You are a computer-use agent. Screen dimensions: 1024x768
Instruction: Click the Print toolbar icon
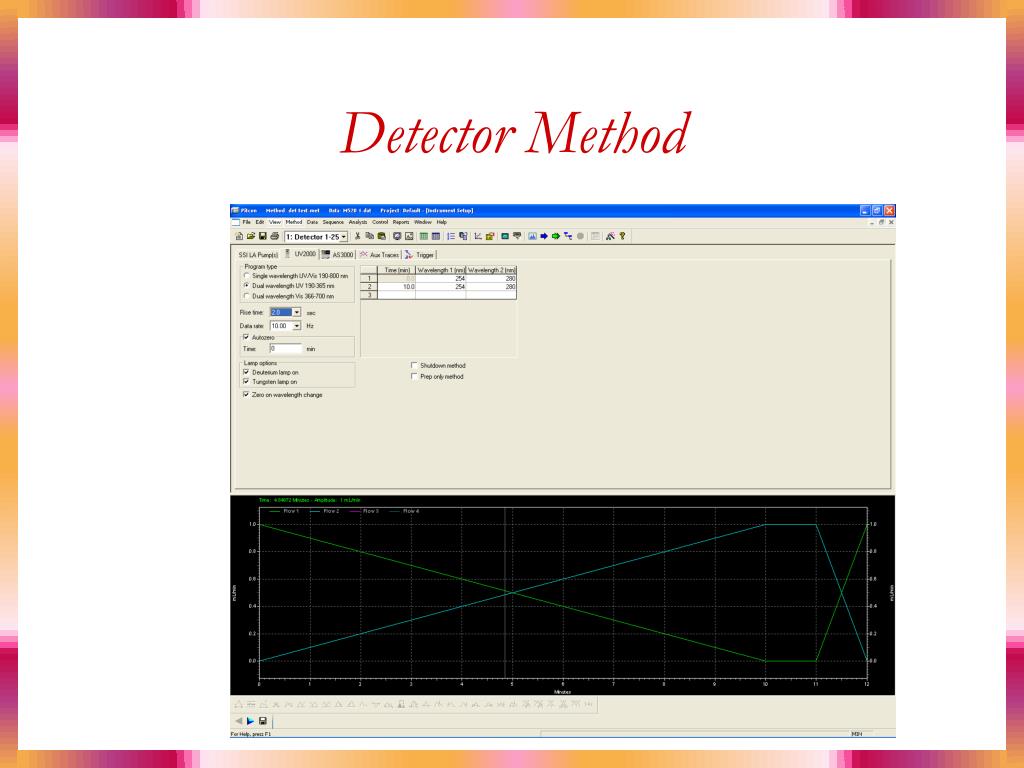click(274, 236)
